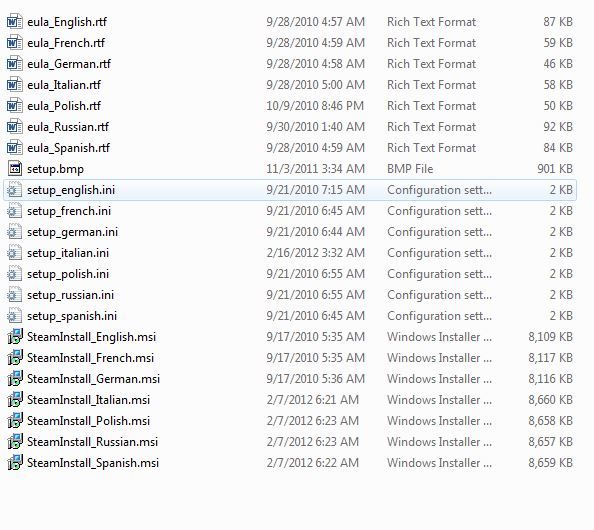Image resolution: width=594 pixels, height=530 pixels.
Task: Click the eula_Spanish.rtf document icon
Action: click(x=14, y=148)
